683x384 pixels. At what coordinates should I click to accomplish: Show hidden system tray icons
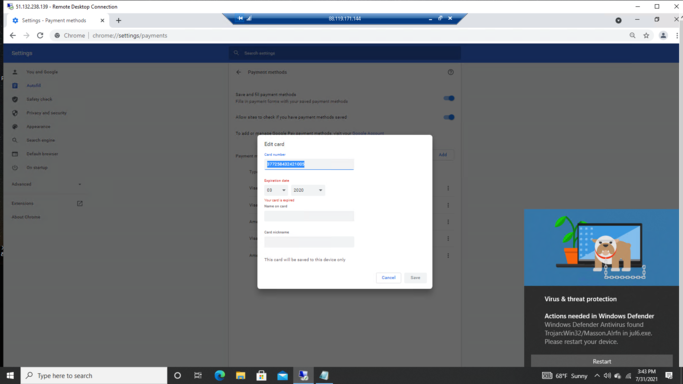597,376
